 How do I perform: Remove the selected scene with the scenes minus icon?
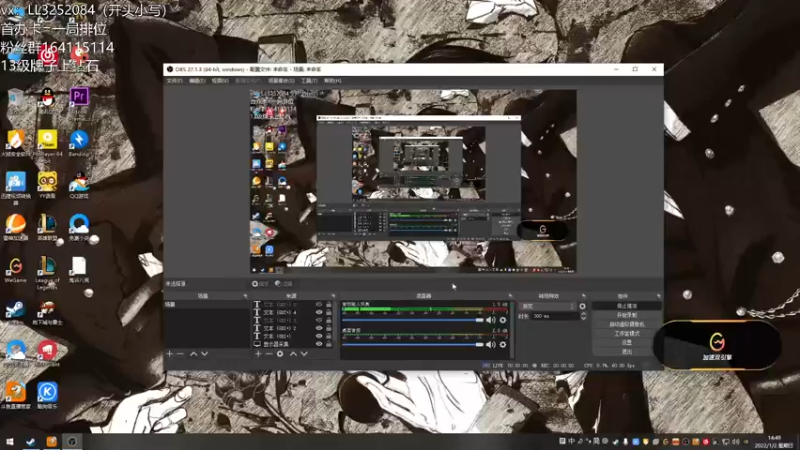(x=180, y=354)
